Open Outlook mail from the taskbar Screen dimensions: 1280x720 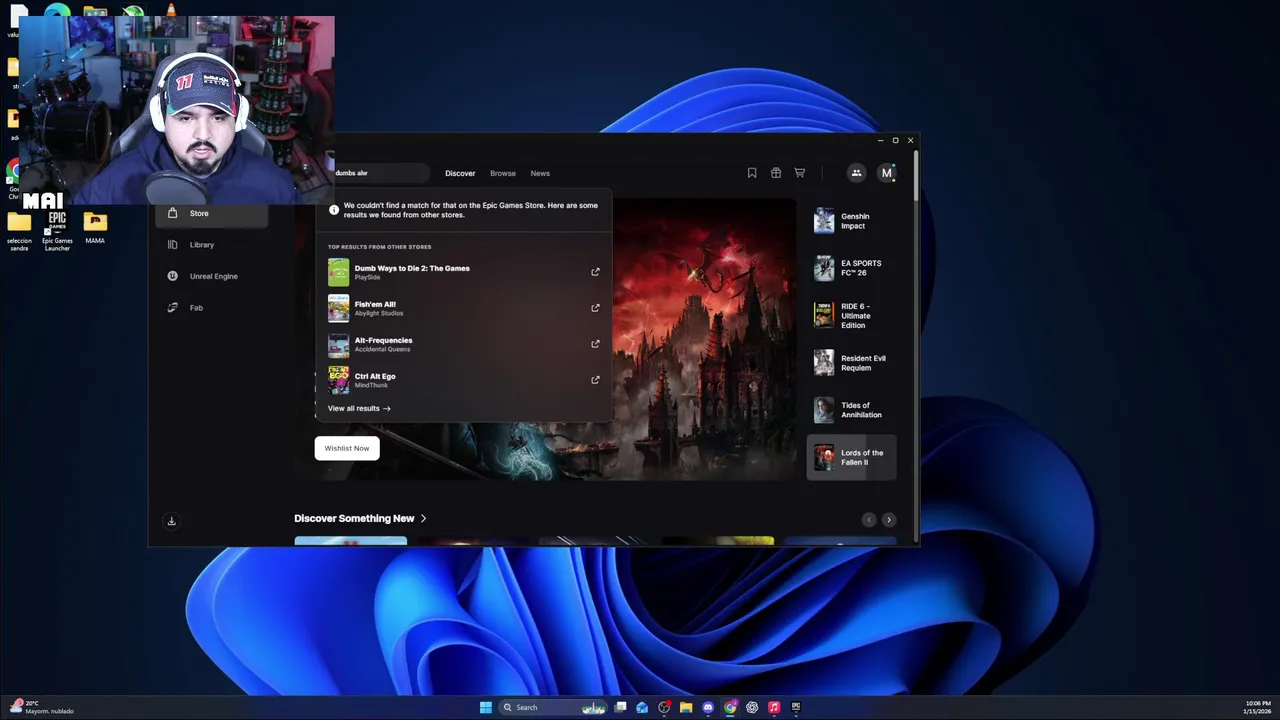[x=642, y=707]
